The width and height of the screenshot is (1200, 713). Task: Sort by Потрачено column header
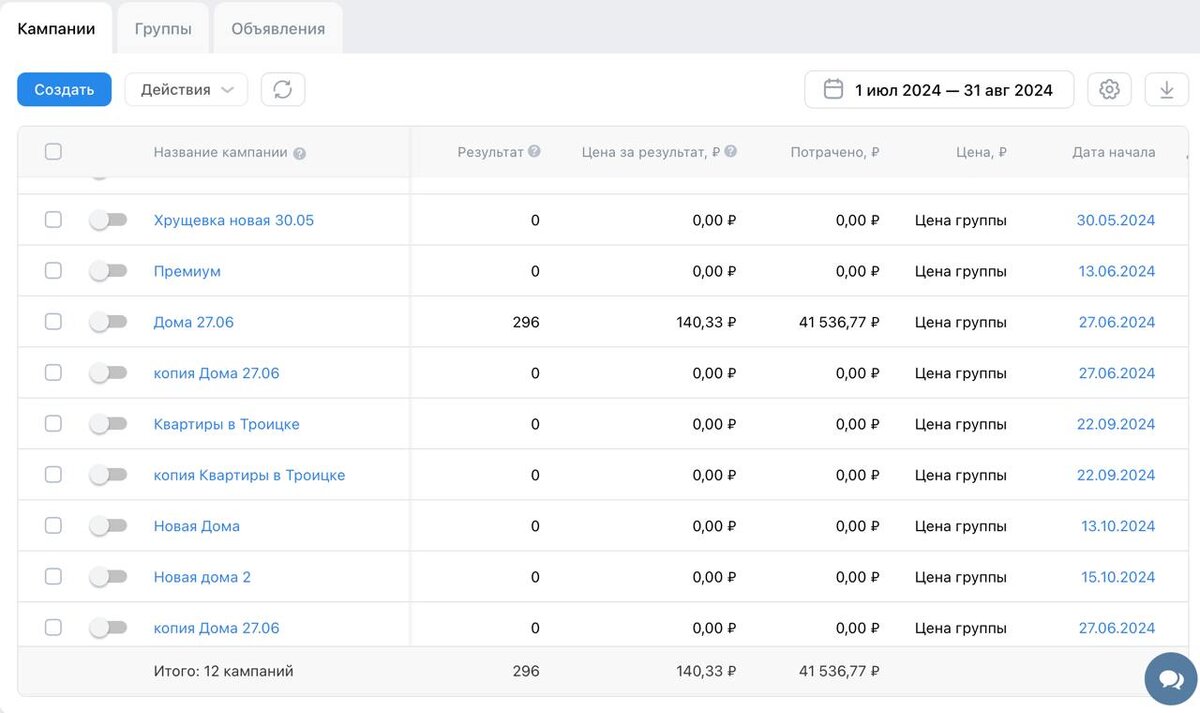tap(834, 153)
